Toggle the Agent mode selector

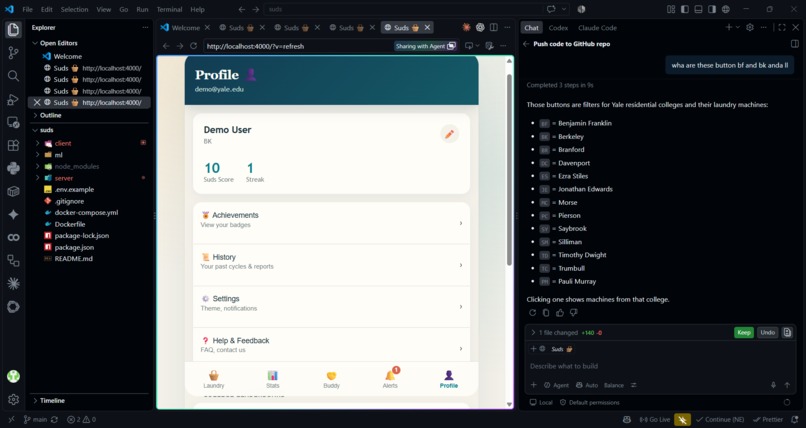(x=556, y=385)
